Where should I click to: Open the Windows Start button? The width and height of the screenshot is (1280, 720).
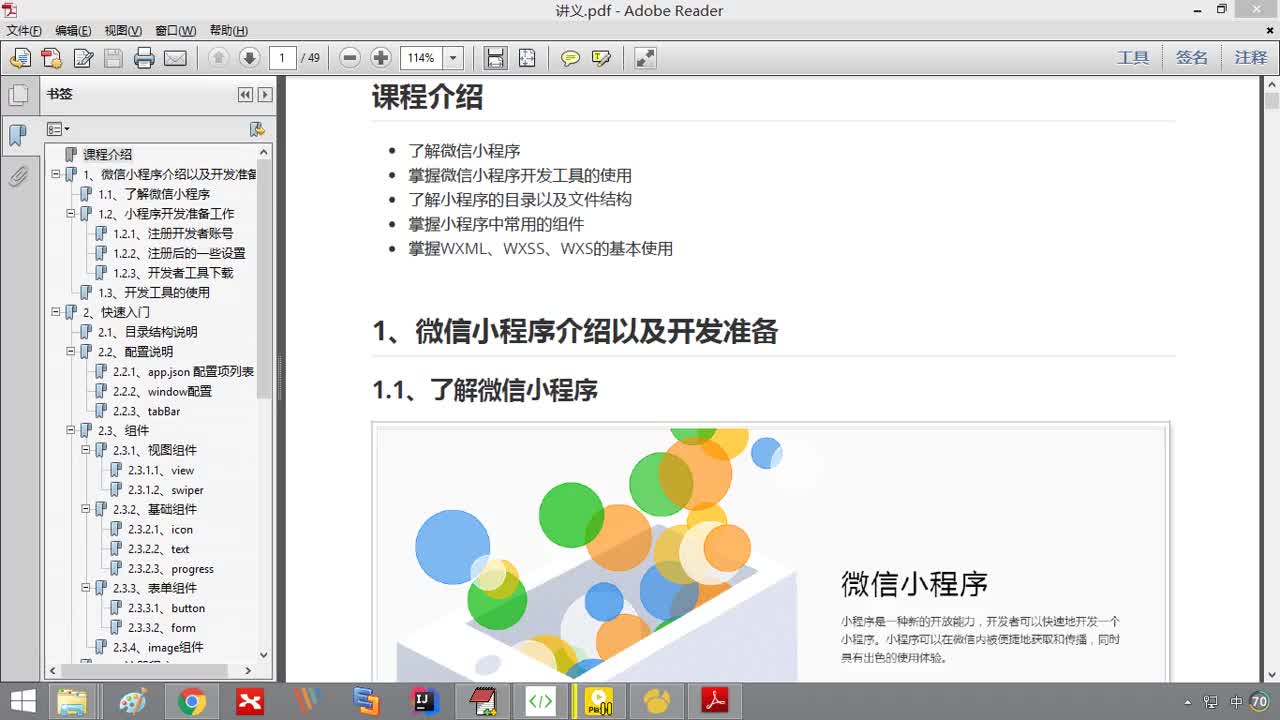(23, 701)
